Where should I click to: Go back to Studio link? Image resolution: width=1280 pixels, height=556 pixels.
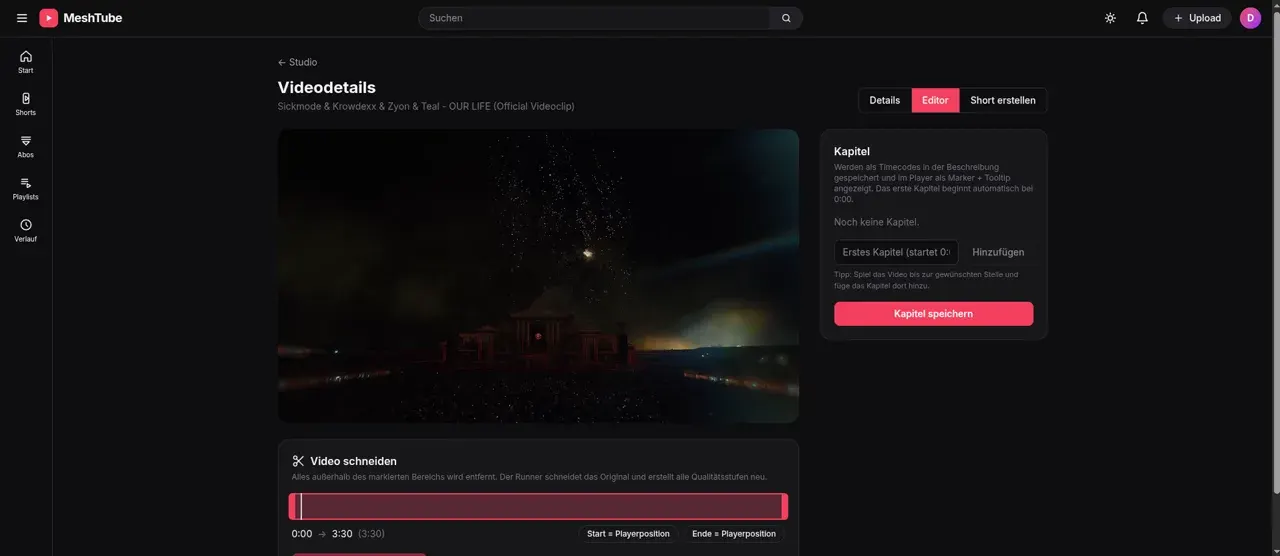pos(298,62)
